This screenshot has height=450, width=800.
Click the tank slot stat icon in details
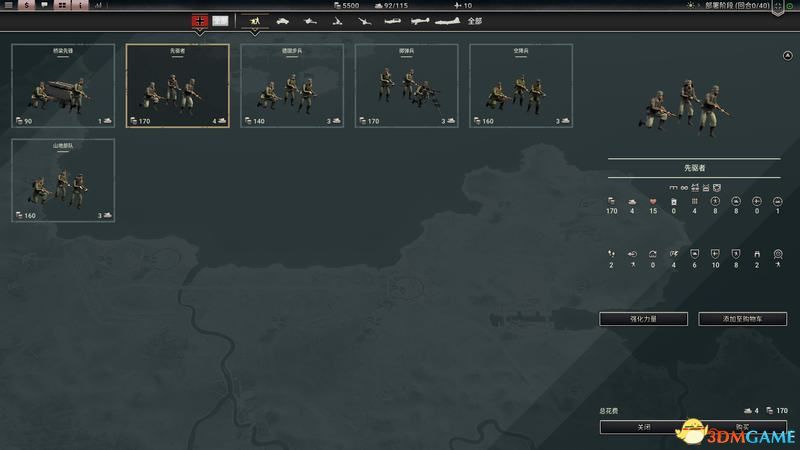pyautogui.click(x=632, y=202)
